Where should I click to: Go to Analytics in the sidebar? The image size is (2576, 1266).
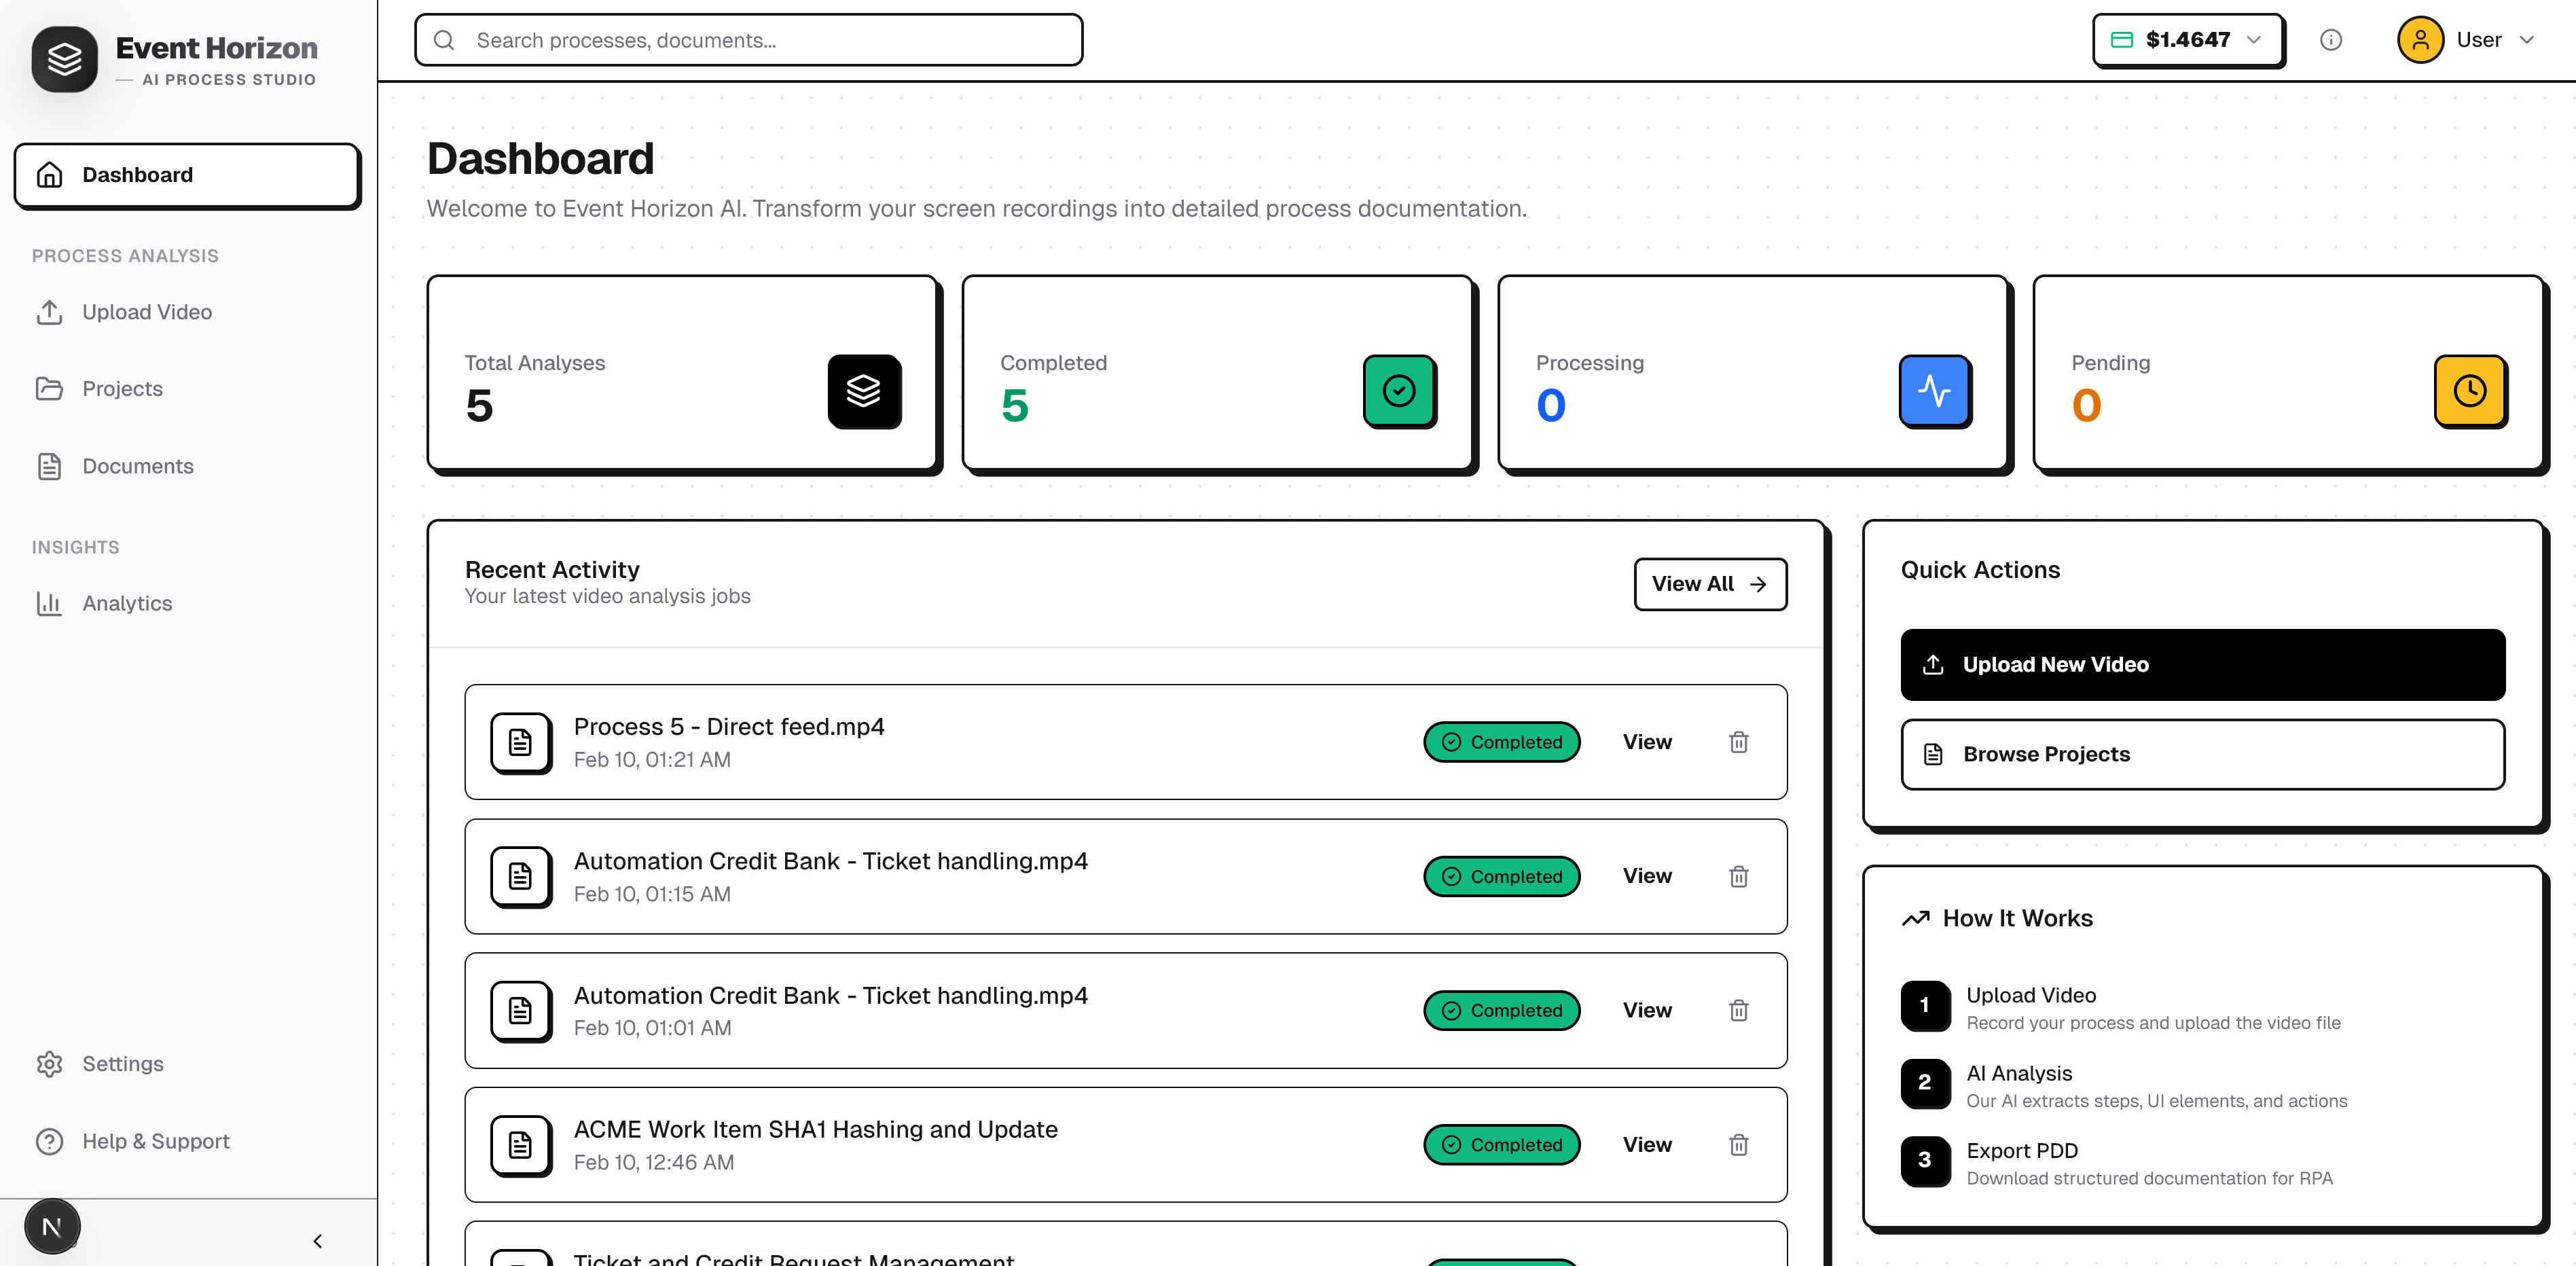coord(127,603)
